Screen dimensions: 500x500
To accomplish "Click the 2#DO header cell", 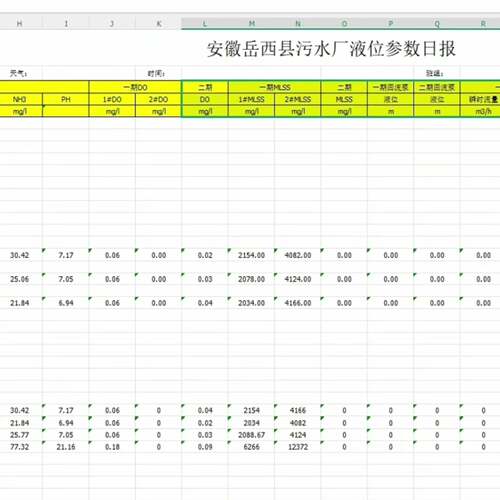I will (158, 99).
